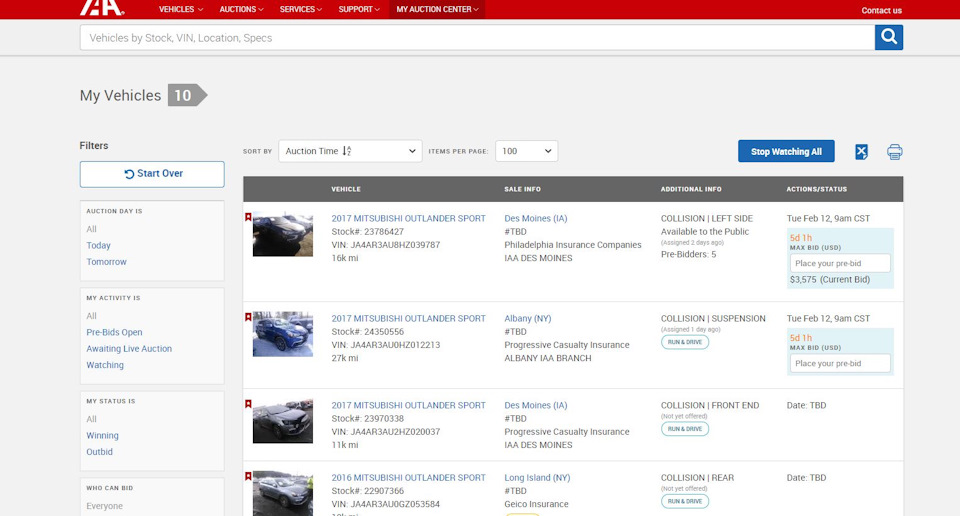Click the Stop Watching All button
Image resolution: width=960 pixels, height=516 pixels.
click(x=786, y=151)
